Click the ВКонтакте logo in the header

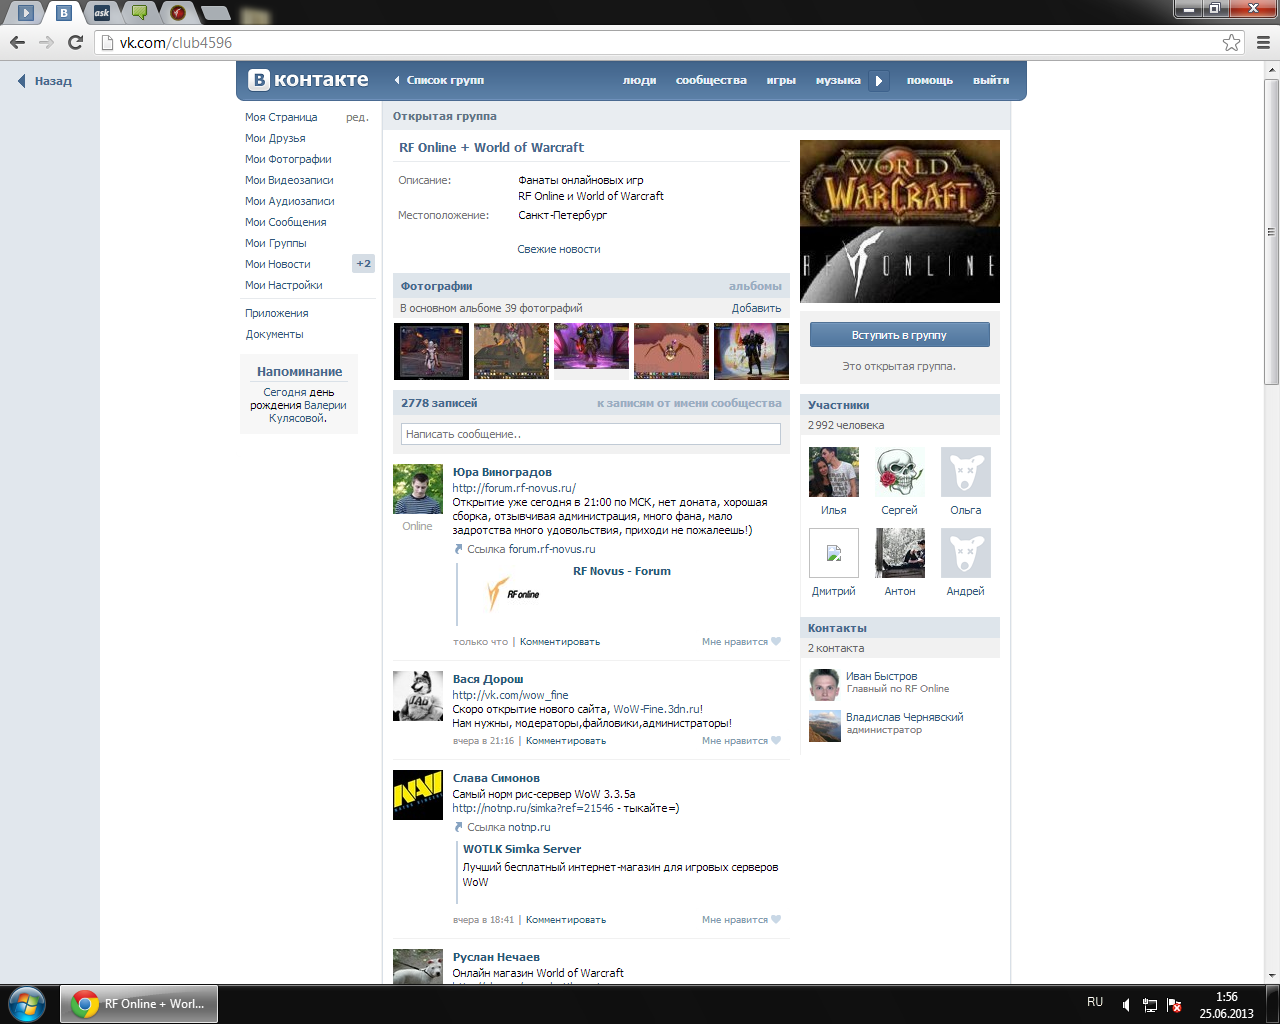point(308,80)
